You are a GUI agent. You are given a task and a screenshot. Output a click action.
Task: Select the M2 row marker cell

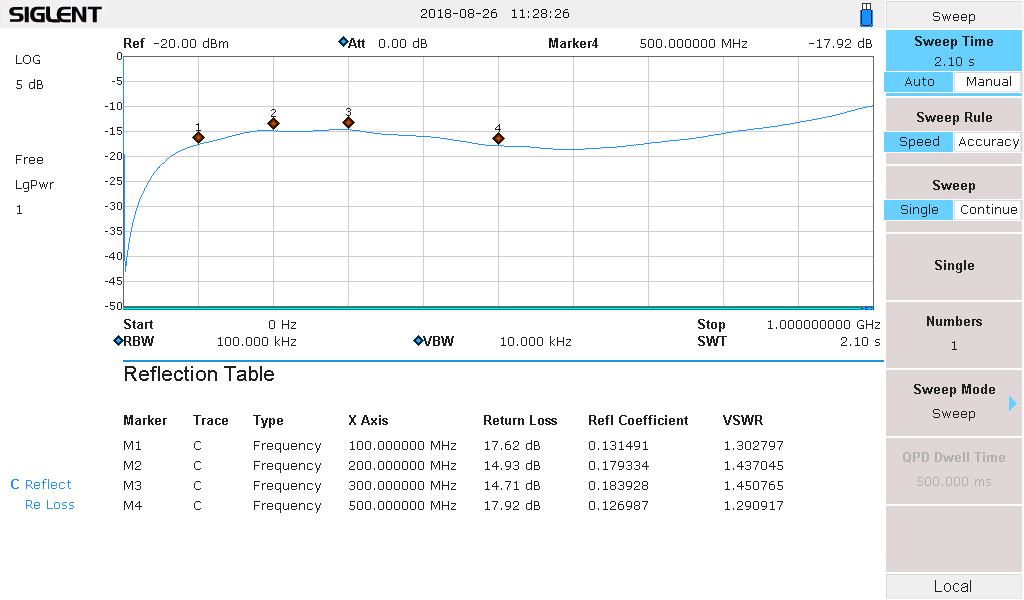tap(133, 466)
